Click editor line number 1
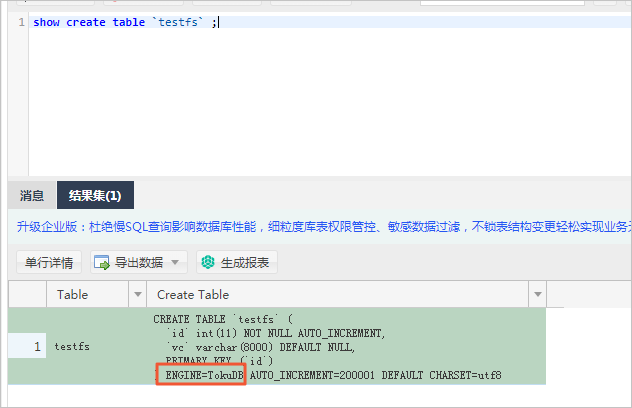 point(21,22)
